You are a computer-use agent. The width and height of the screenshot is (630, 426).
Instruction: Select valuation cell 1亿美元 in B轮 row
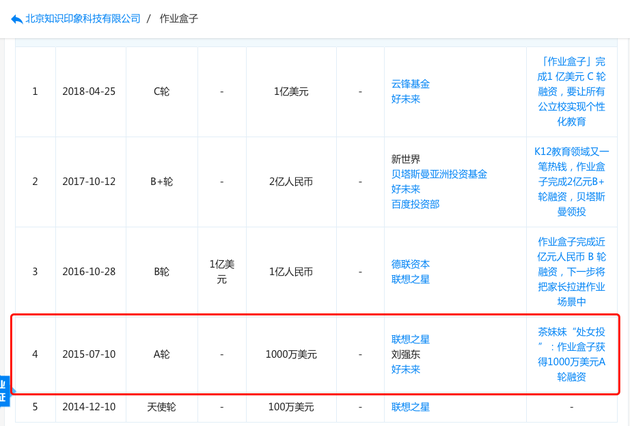tap(222, 272)
